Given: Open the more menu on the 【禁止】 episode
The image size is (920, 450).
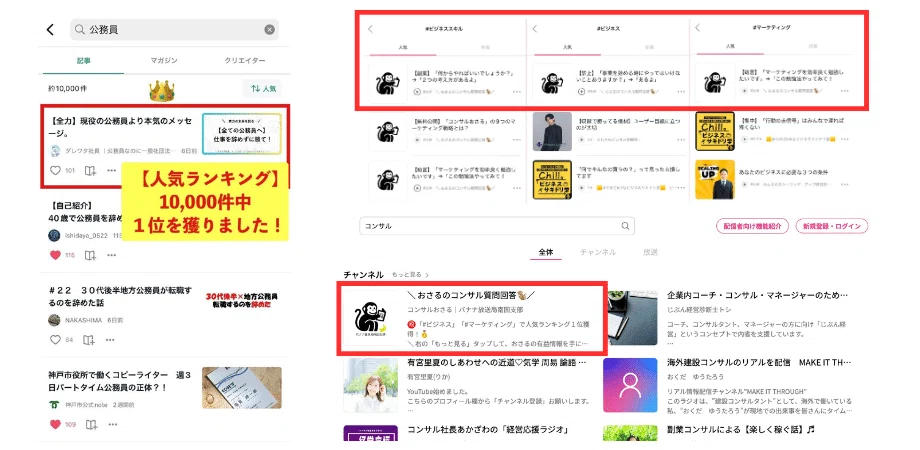Looking at the screenshot, I should pos(681,92).
